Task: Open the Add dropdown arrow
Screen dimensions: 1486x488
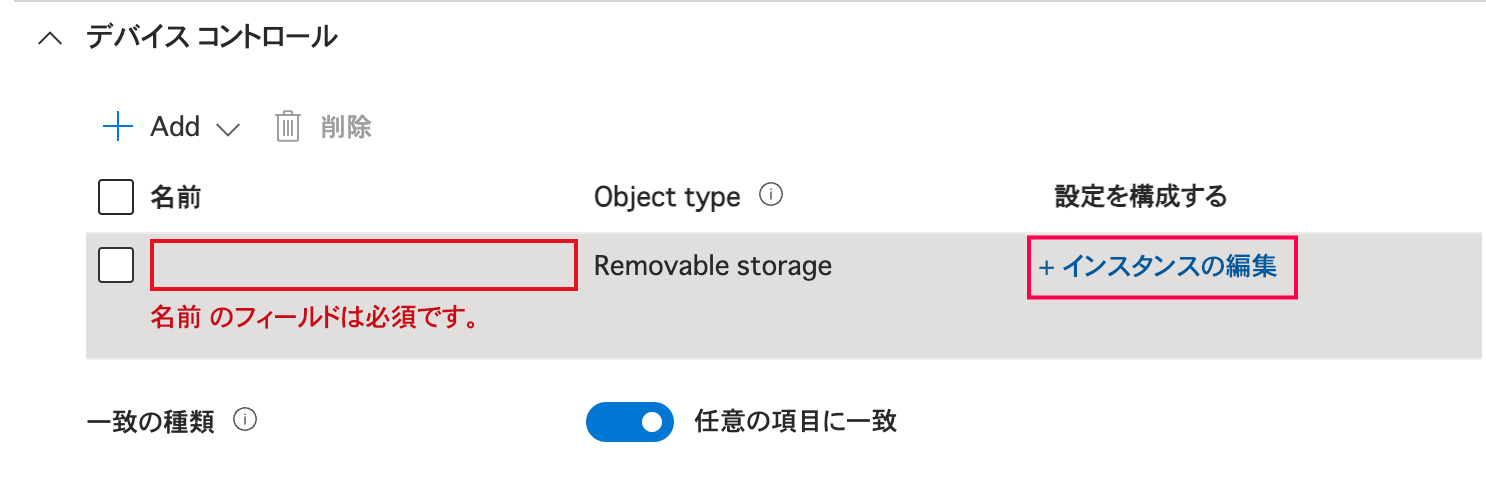Action: tap(228, 129)
